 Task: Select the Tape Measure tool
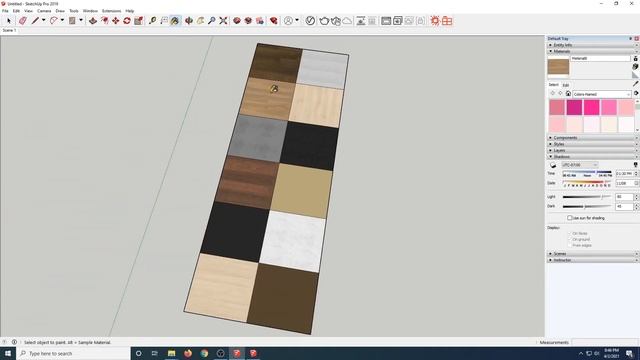152,20
